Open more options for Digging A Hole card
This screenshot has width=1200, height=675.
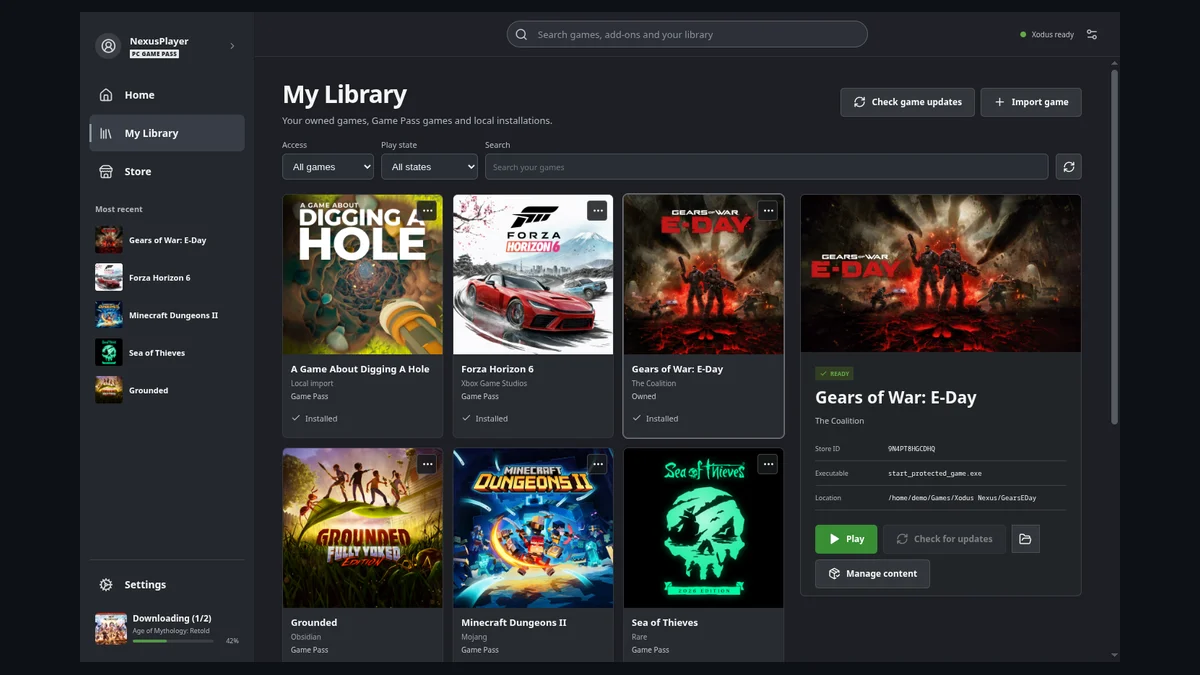[x=427, y=210]
